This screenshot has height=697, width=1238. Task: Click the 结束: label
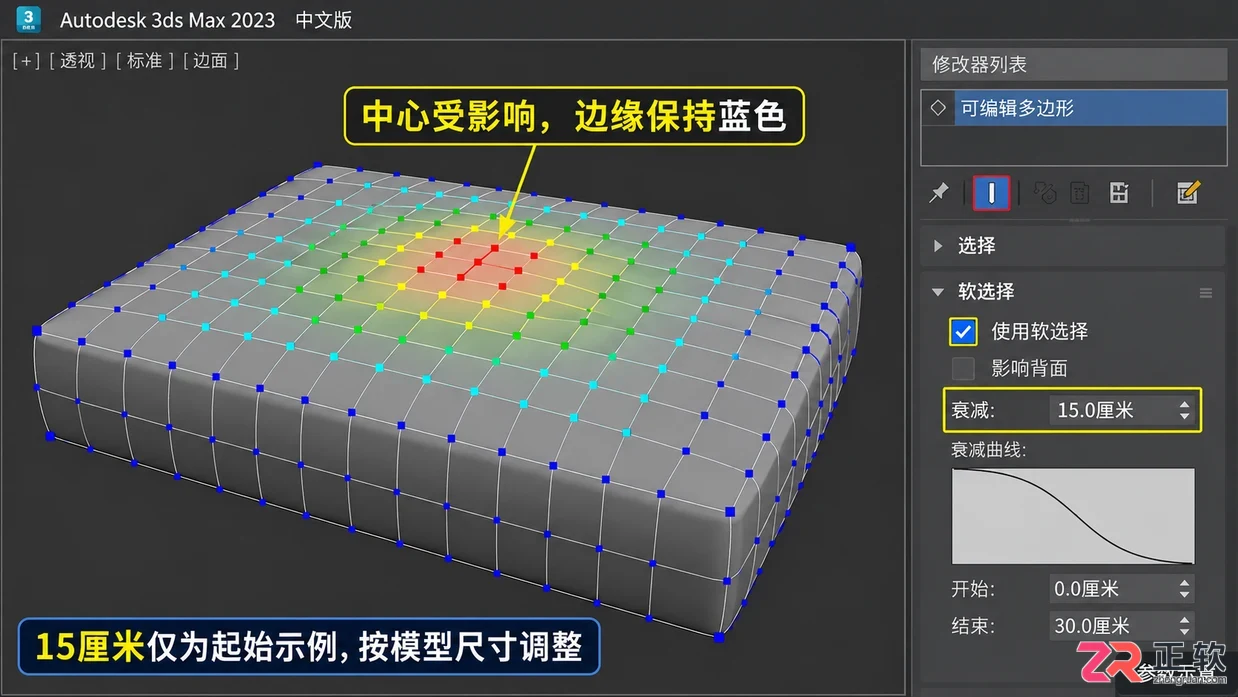(x=973, y=626)
